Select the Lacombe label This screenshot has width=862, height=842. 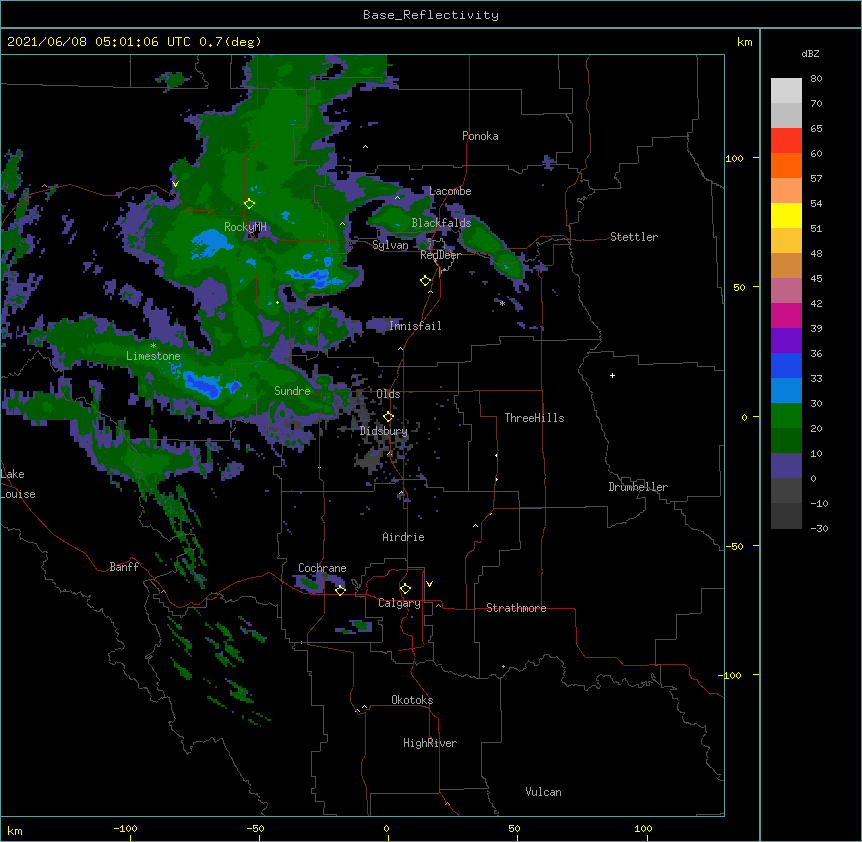[450, 191]
